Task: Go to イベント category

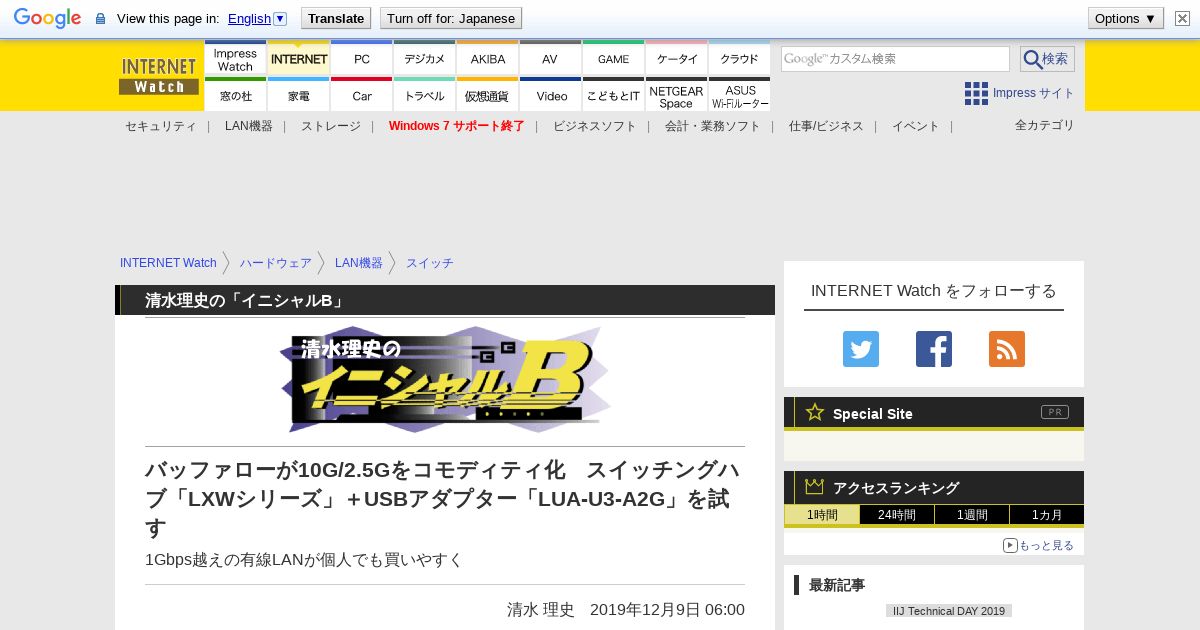Action: pyautogui.click(x=916, y=126)
